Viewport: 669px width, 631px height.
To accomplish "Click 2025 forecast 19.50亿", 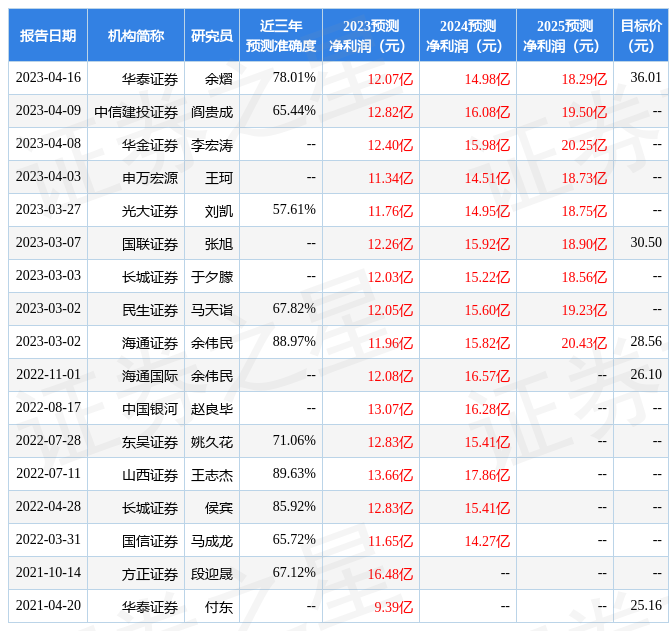I will (x=584, y=112).
